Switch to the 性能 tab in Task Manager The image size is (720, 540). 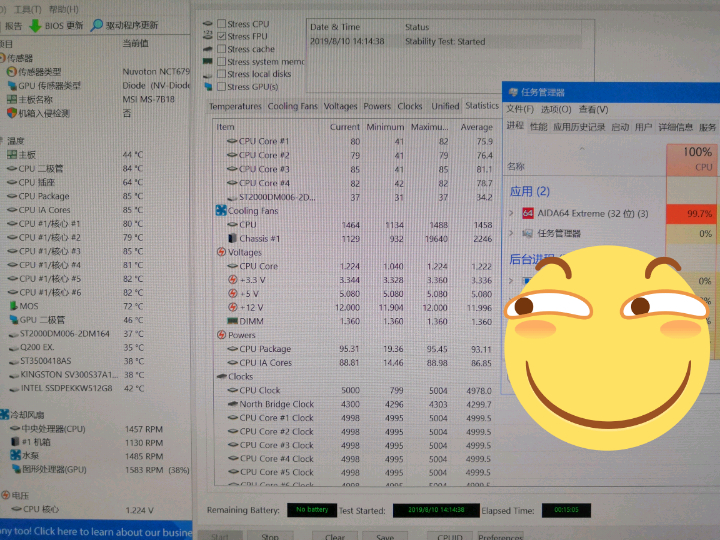coord(538,127)
